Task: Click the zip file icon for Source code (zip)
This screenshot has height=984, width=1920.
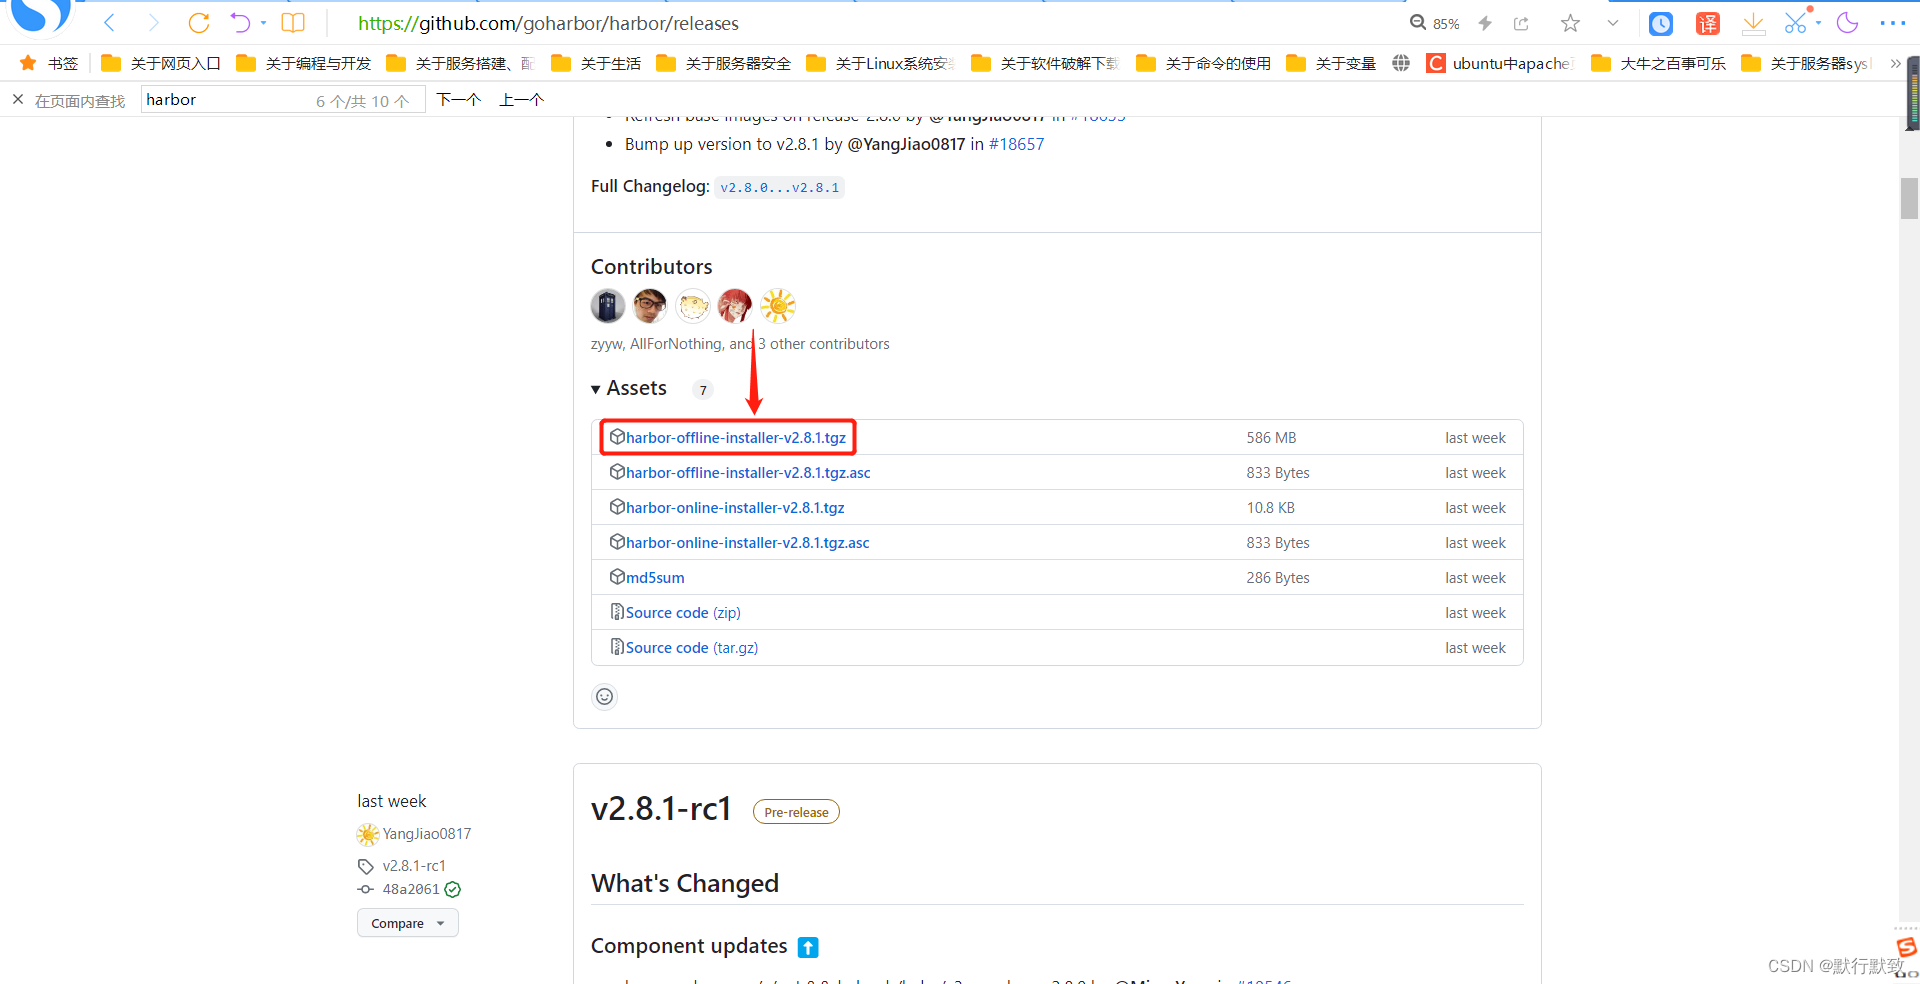Action: [617, 612]
